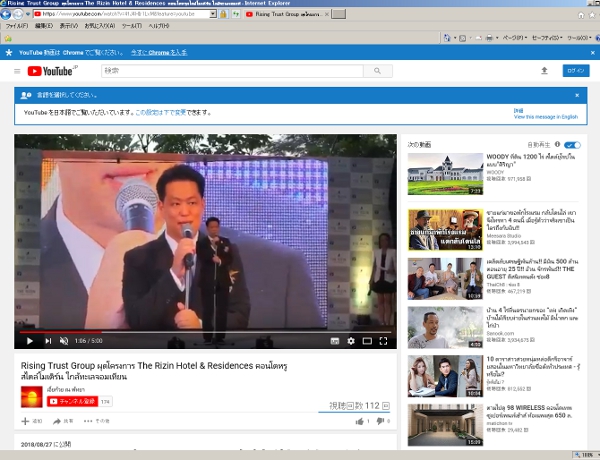Open THE GUEST video title link
The height and width of the screenshot is (460, 600).
532,269
